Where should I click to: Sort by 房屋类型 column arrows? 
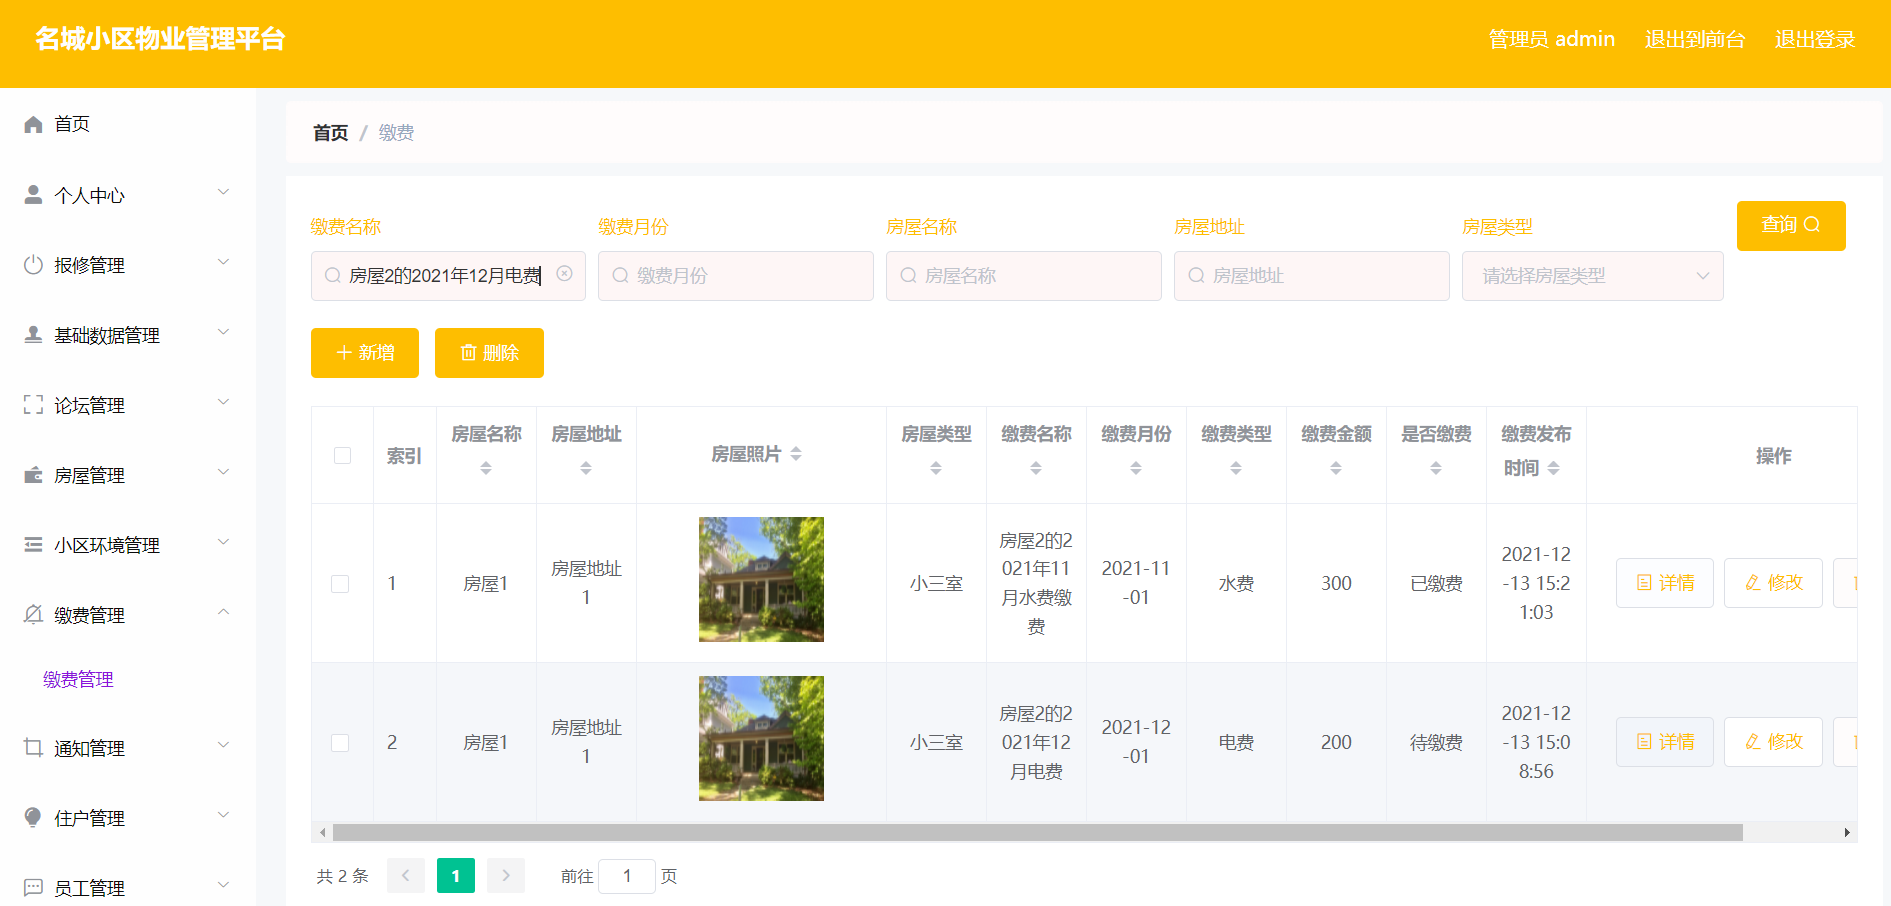(936, 468)
